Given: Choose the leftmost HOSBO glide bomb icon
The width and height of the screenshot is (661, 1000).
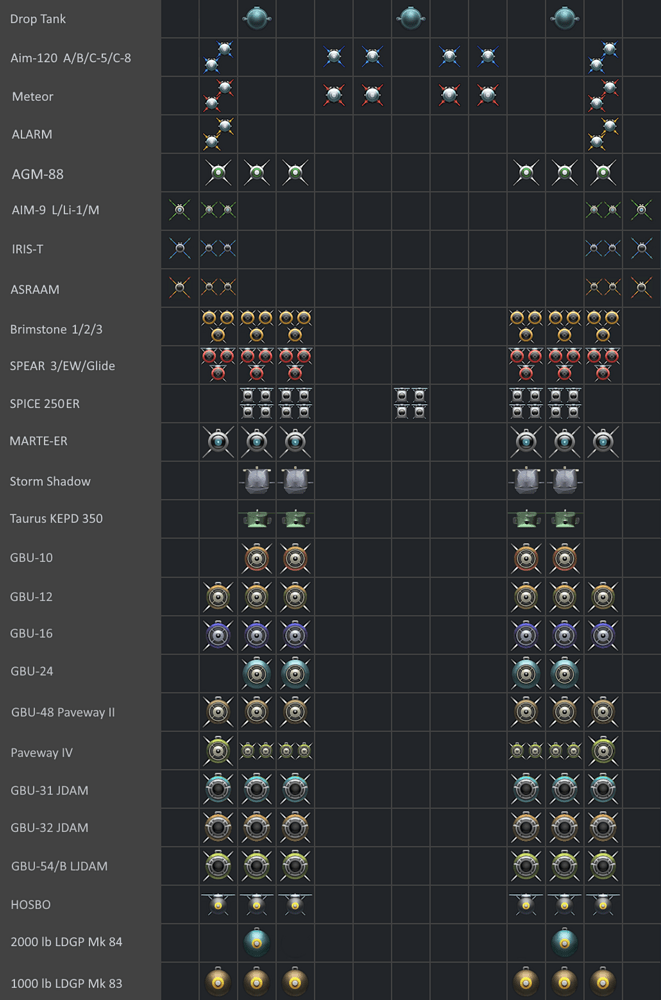Looking at the screenshot, I should [x=218, y=903].
